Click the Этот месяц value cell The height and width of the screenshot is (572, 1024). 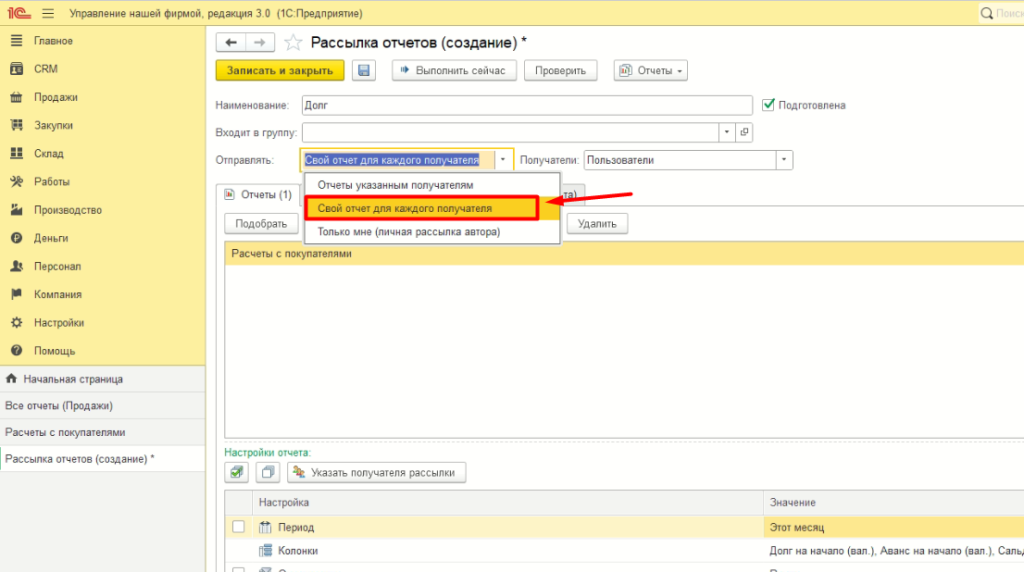coord(893,527)
